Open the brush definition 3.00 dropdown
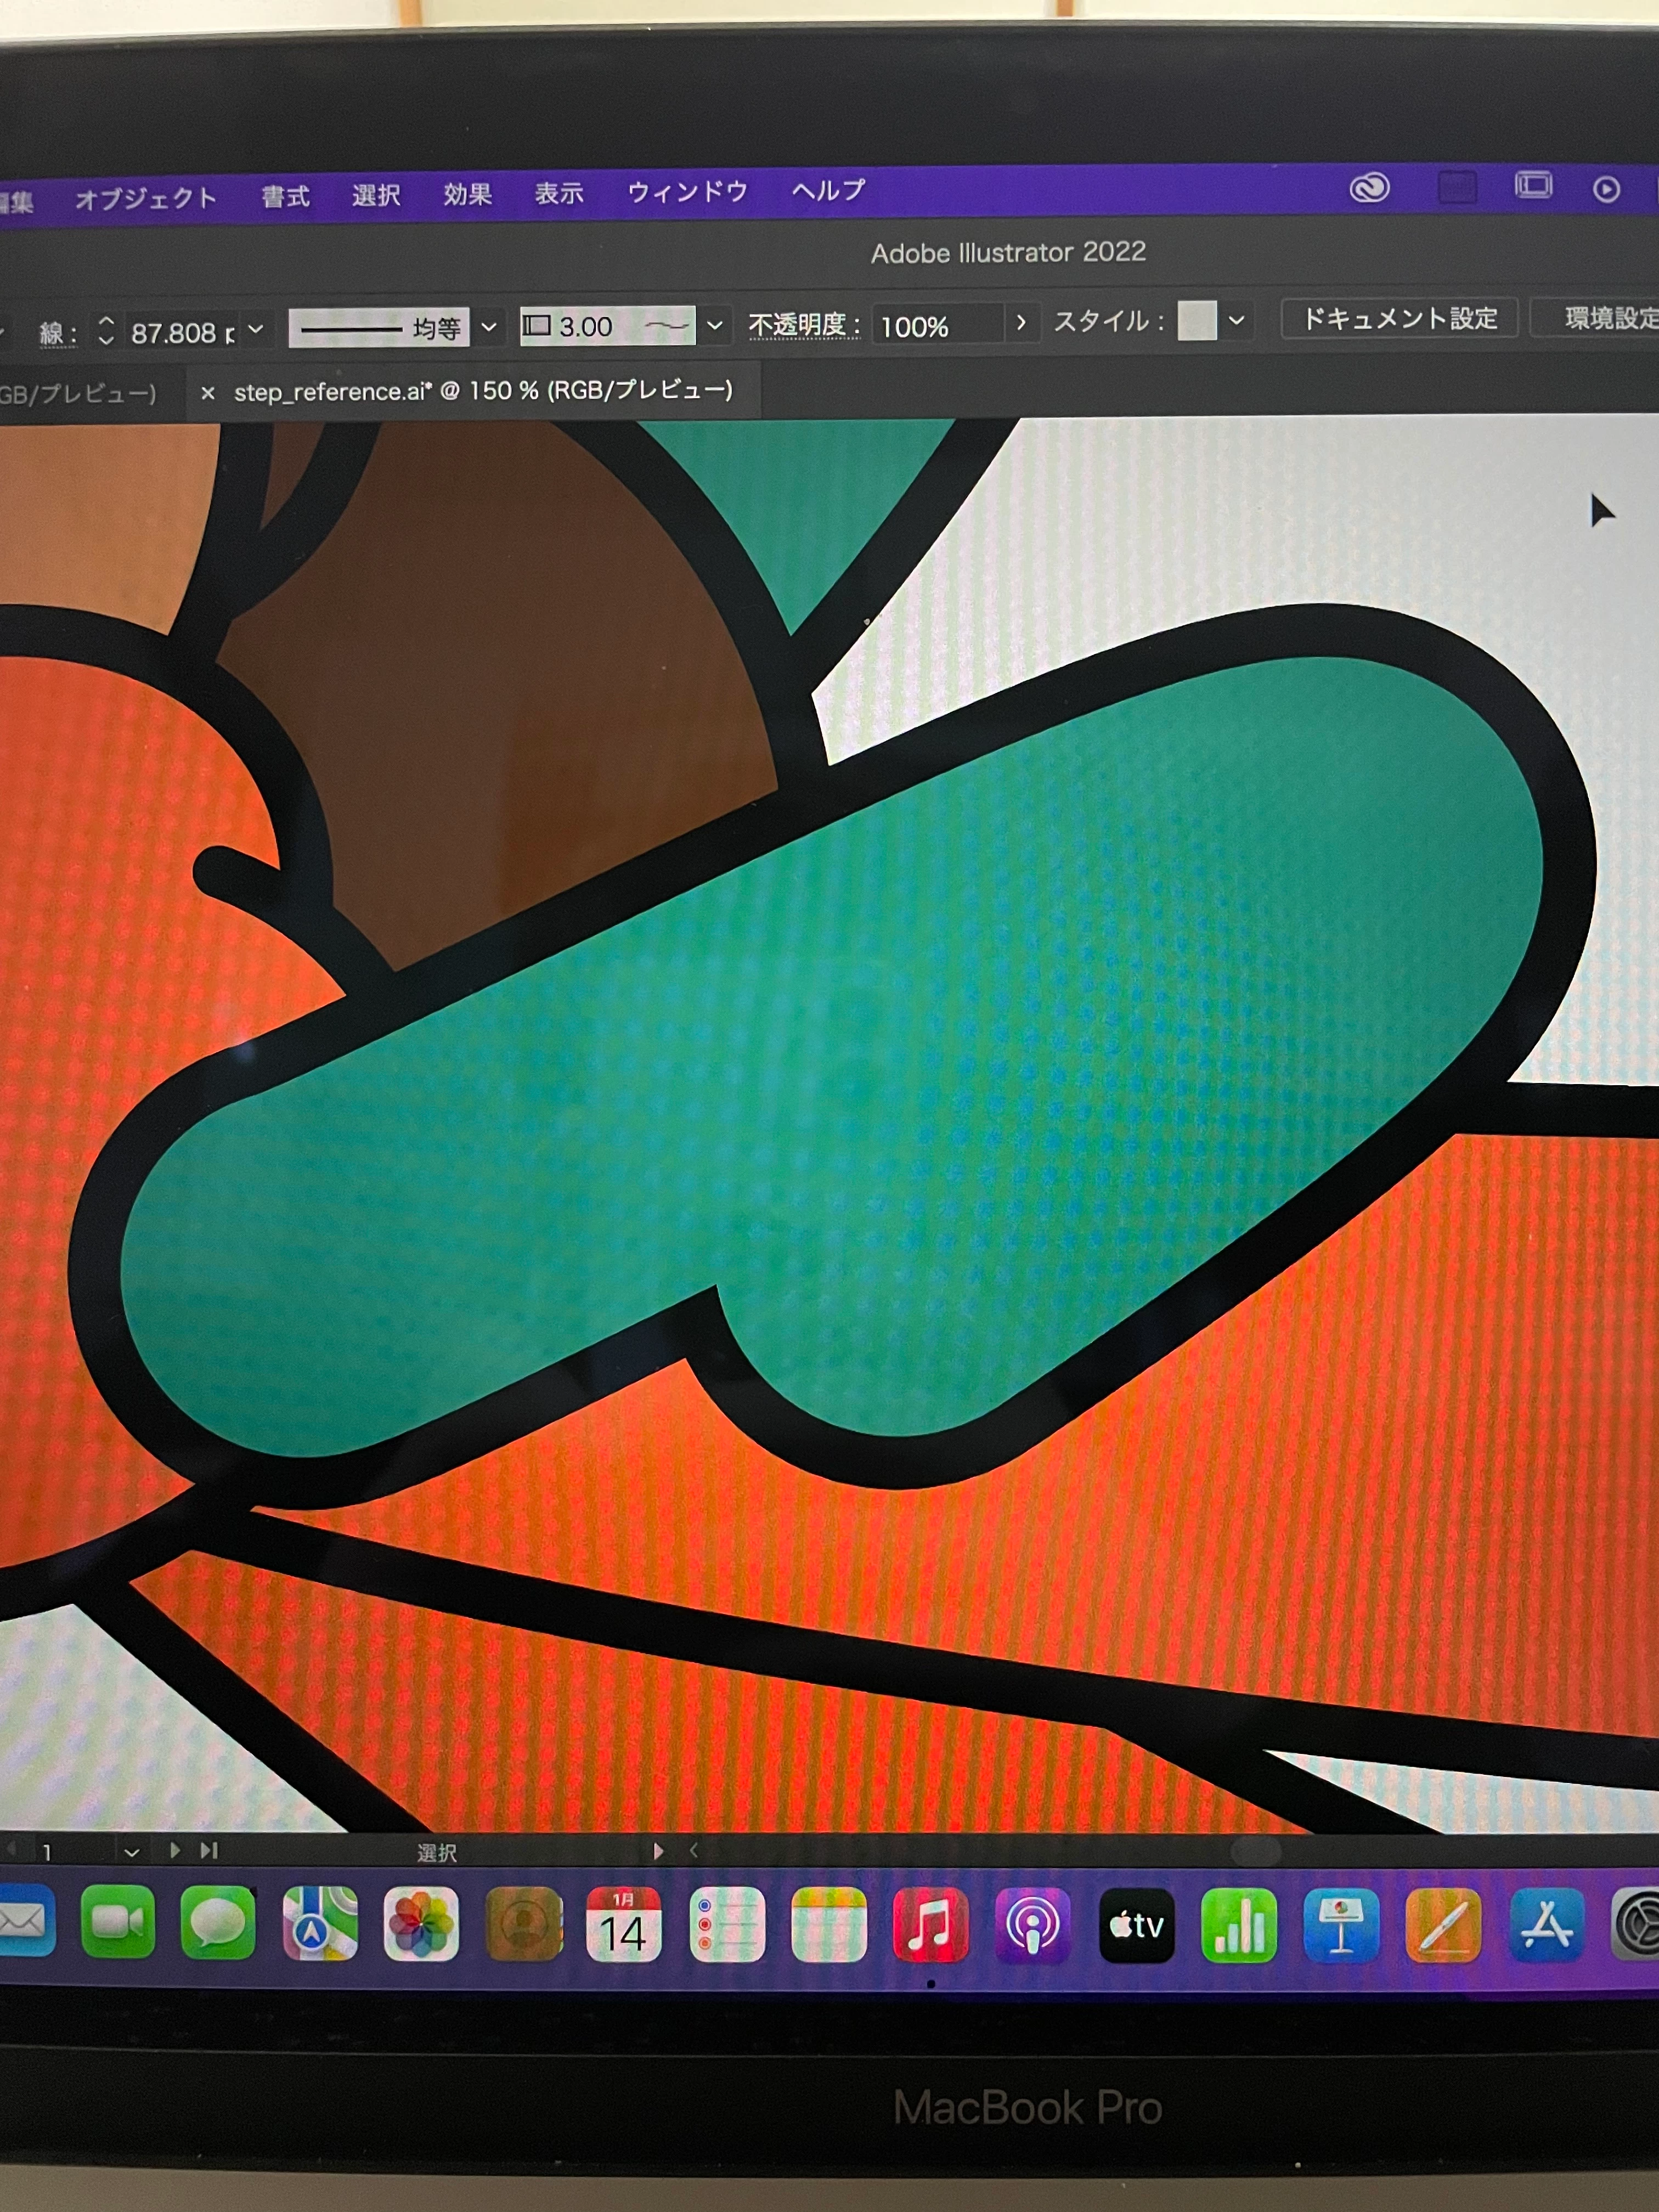The height and width of the screenshot is (2212, 1659). click(714, 325)
